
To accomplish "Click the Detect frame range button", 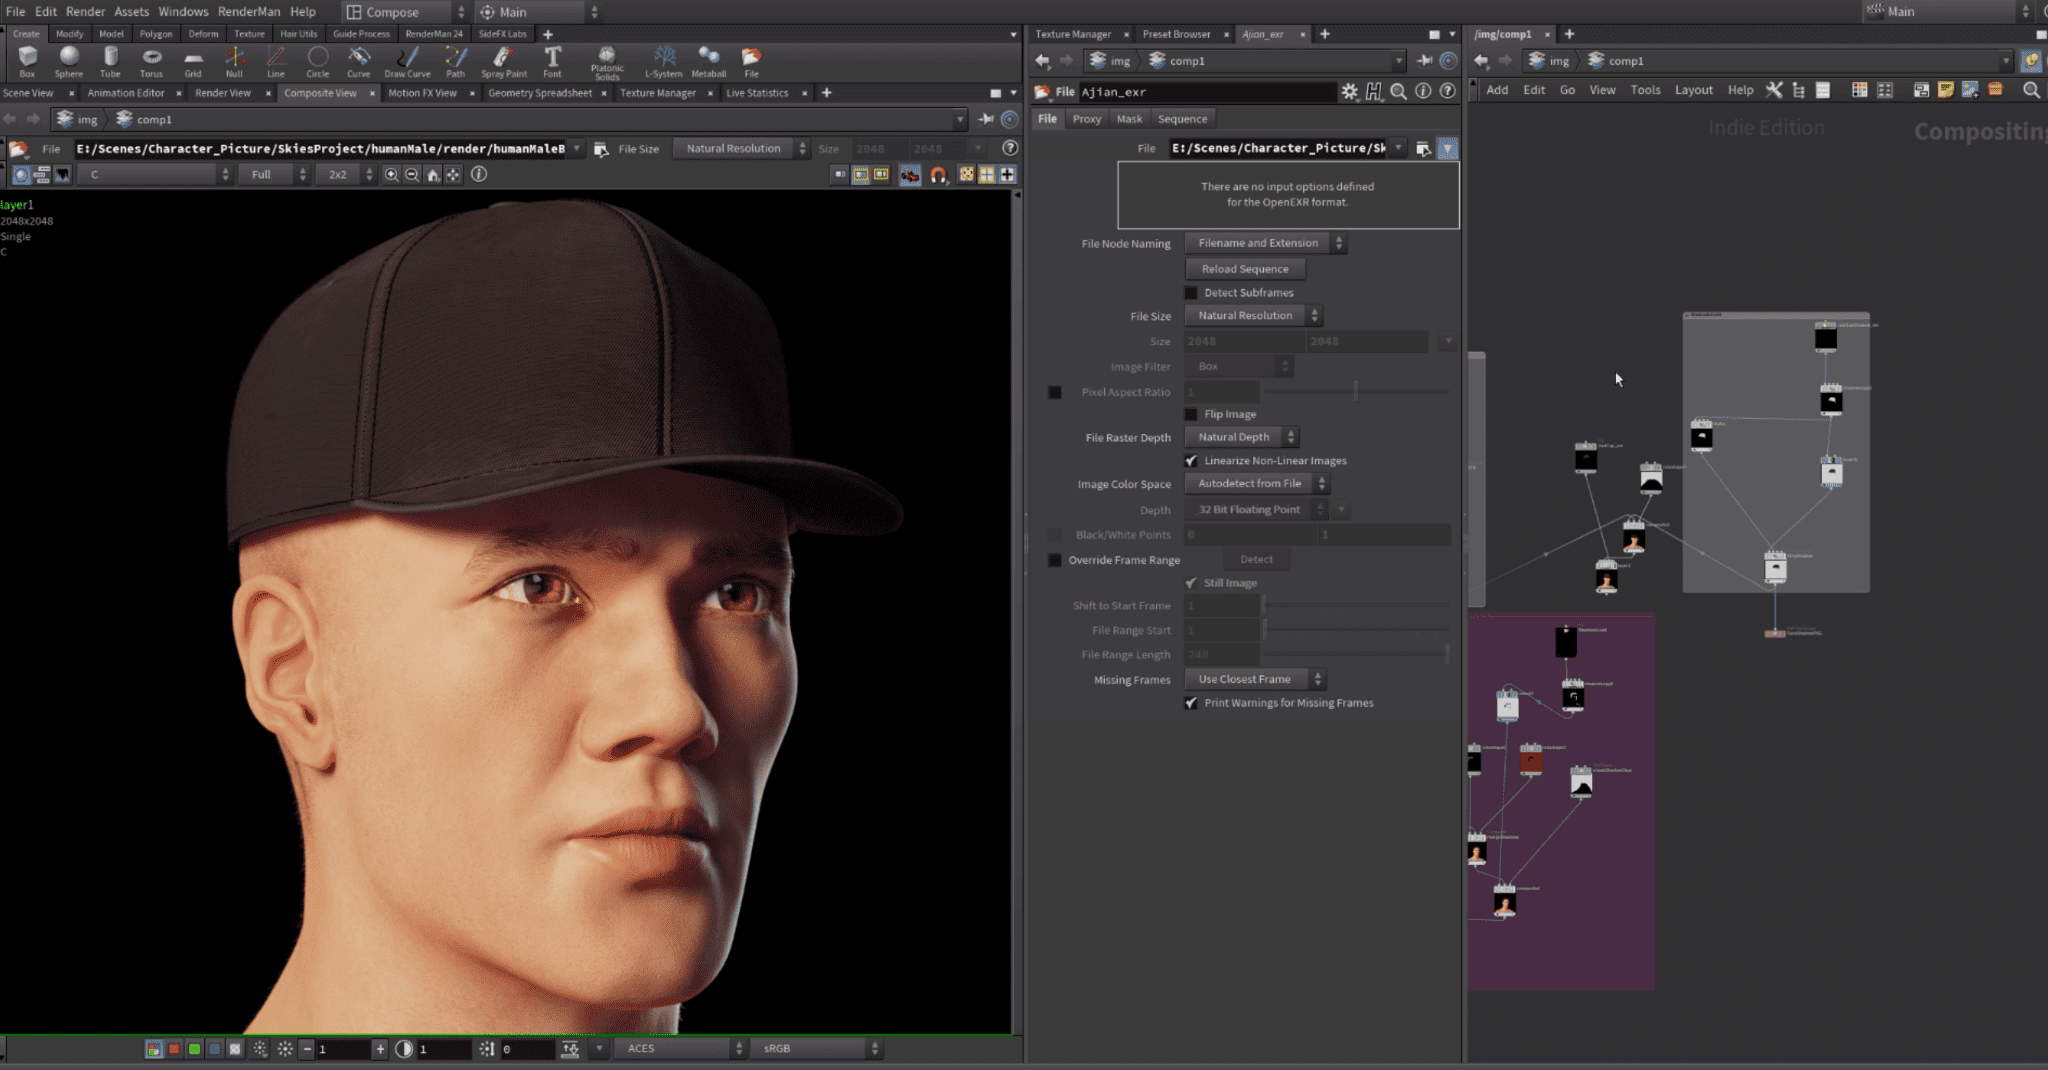I will pyautogui.click(x=1256, y=560).
